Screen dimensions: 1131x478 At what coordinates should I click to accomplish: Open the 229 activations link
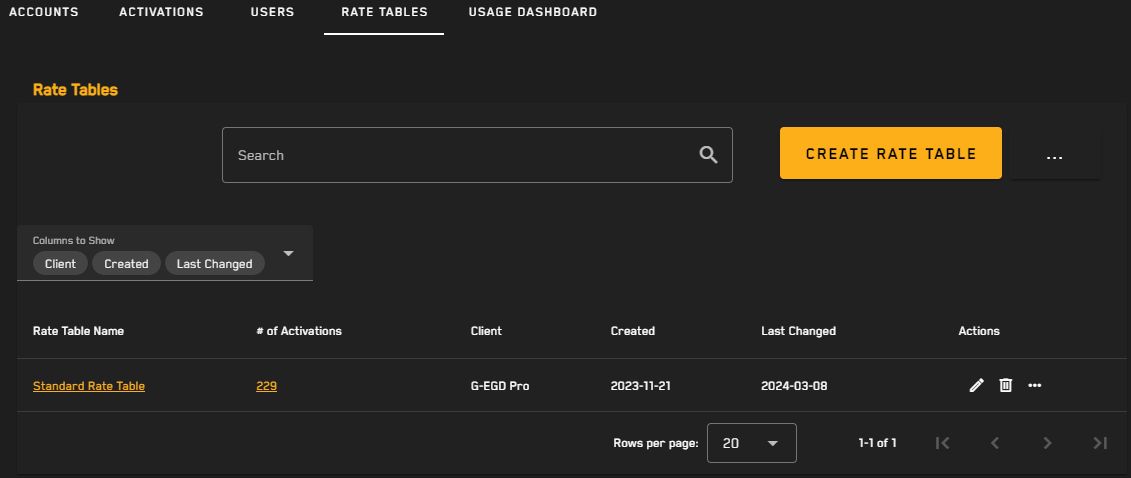pyautogui.click(x=266, y=386)
